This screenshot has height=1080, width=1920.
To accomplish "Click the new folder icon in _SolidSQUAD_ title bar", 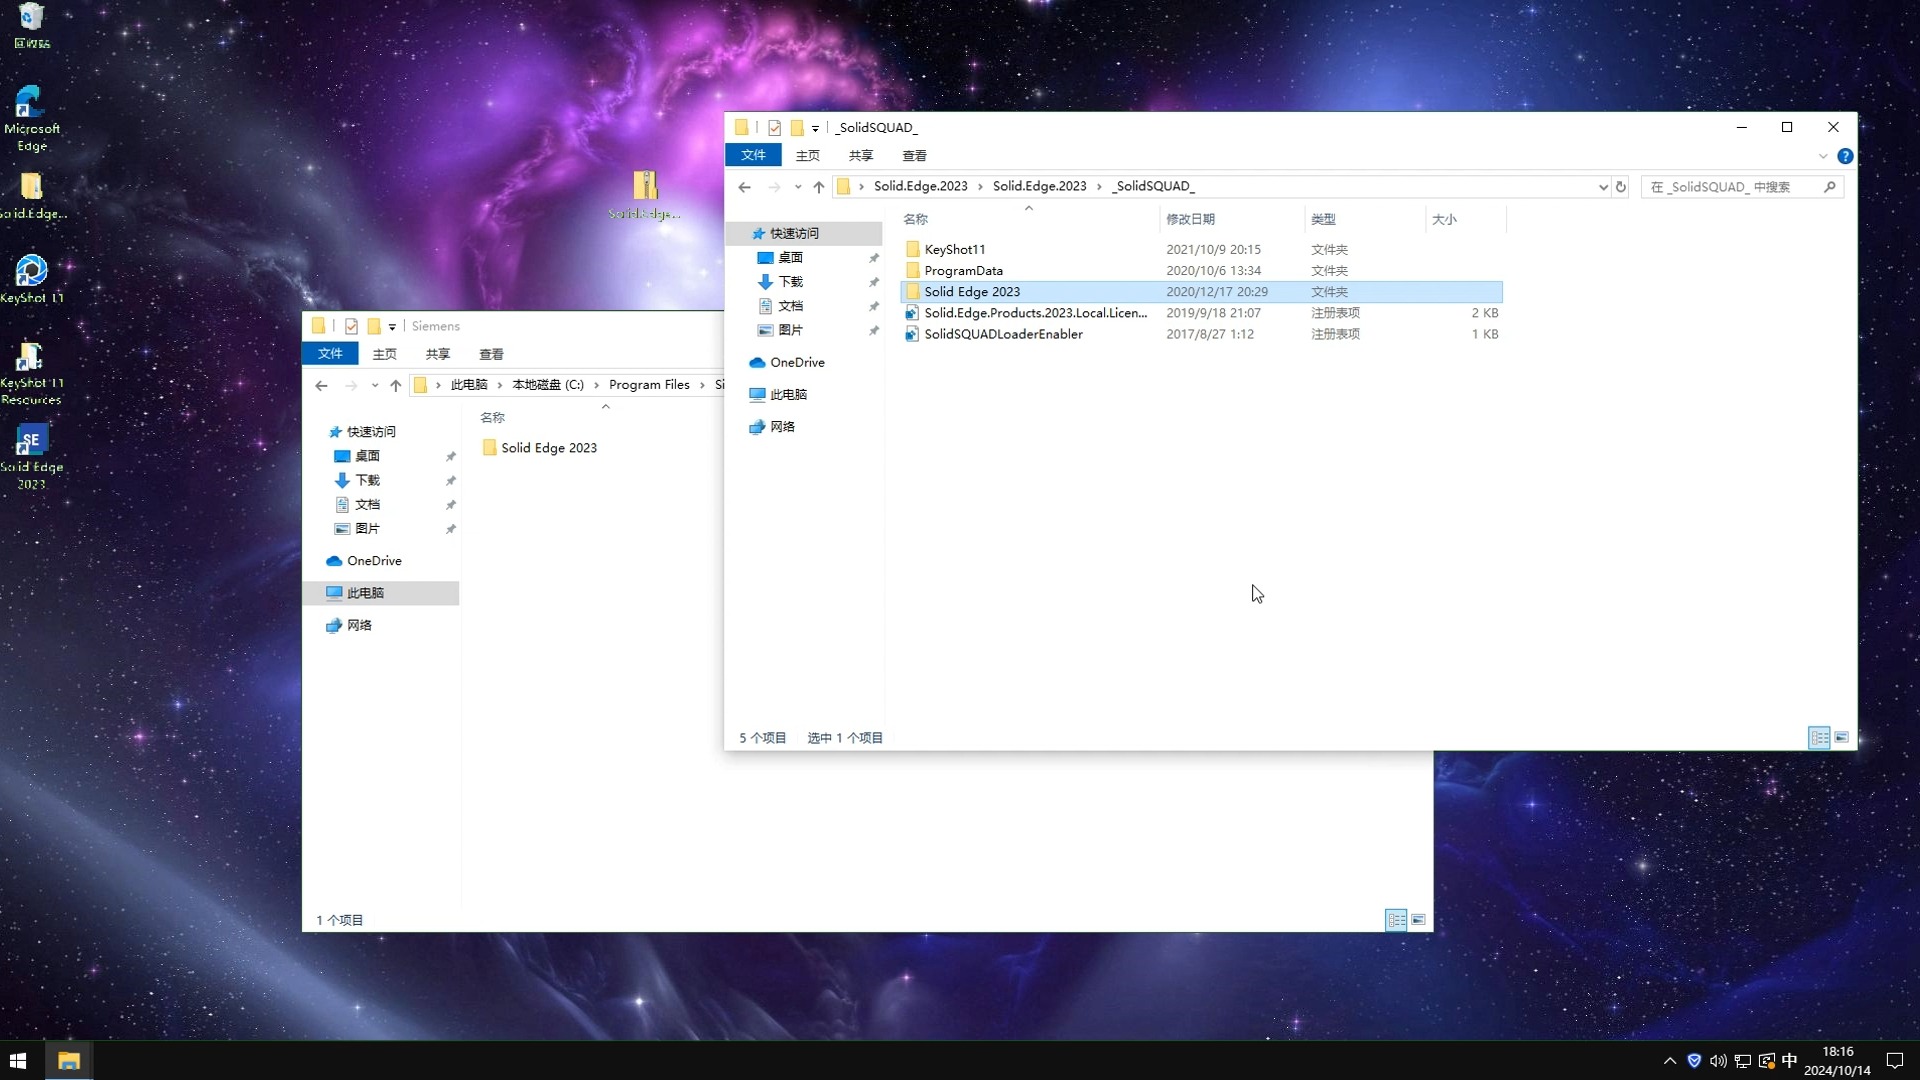I will [797, 128].
